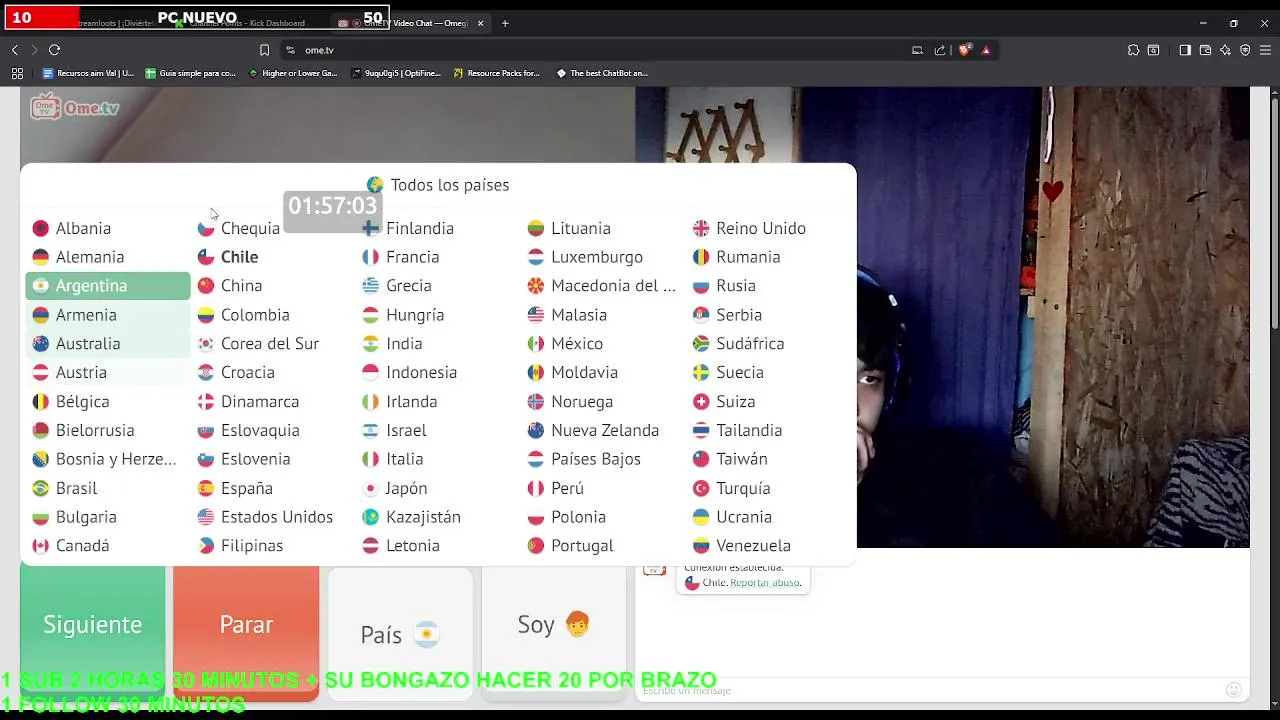Image resolution: width=1280 pixels, height=720 pixels.
Task: Click the share page icon in address bar
Action: (x=940, y=50)
